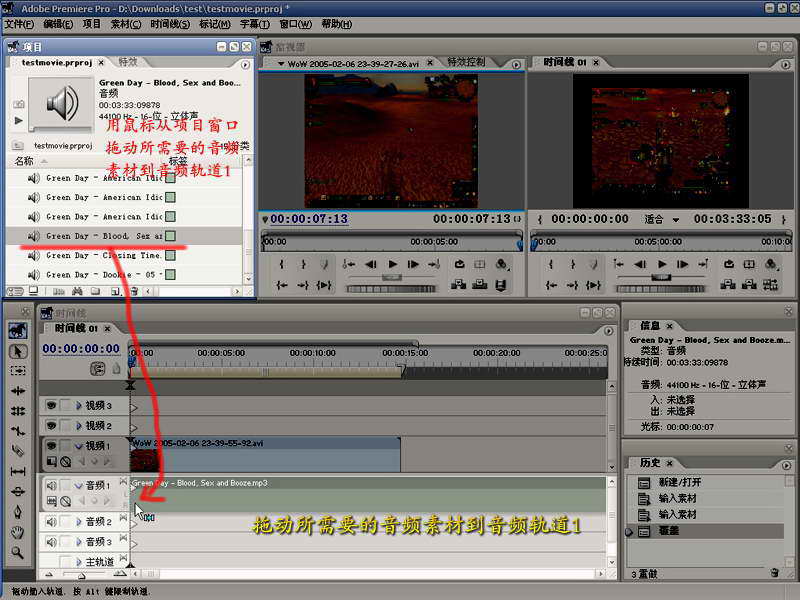The width and height of the screenshot is (800, 600).
Task: Expand the 主轨道 master track triangle
Action: pyautogui.click(x=79, y=561)
